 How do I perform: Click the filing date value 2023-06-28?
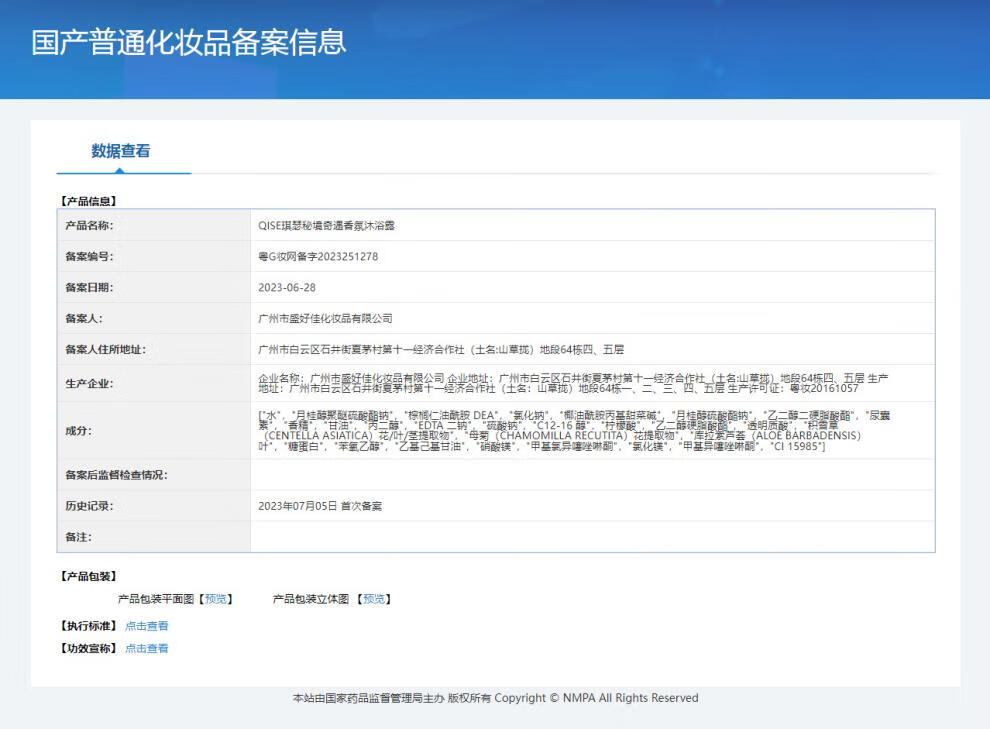point(287,288)
